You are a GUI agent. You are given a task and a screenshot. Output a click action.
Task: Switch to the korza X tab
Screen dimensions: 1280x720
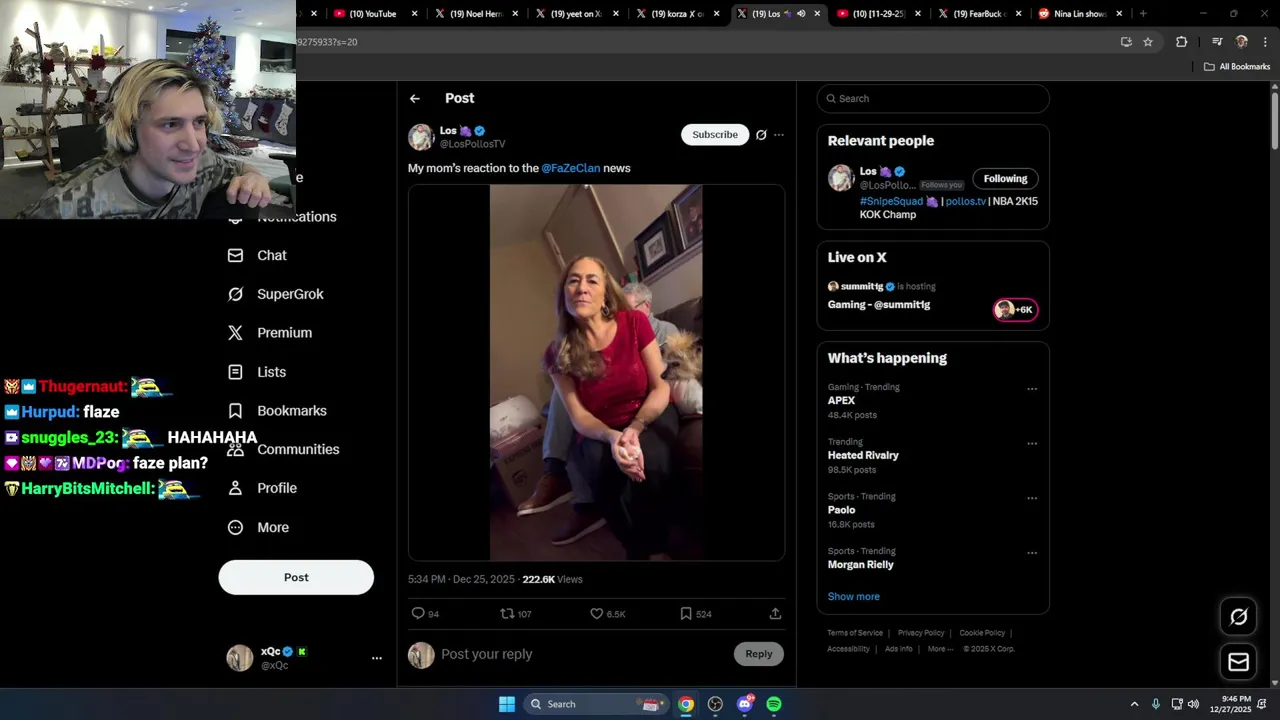tap(678, 14)
